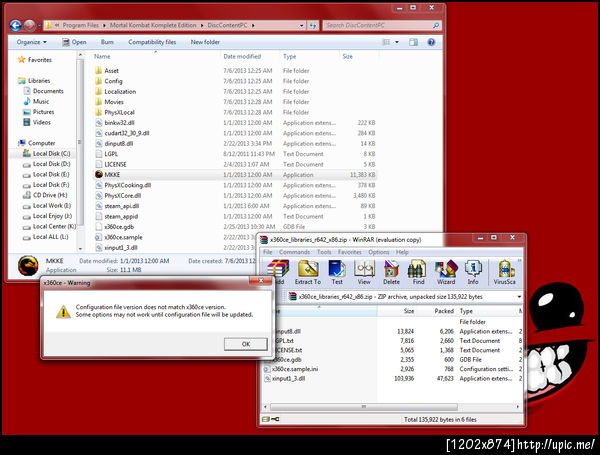Select the Asset folder
This screenshot has width=600, height=455.
pos(111,71)
